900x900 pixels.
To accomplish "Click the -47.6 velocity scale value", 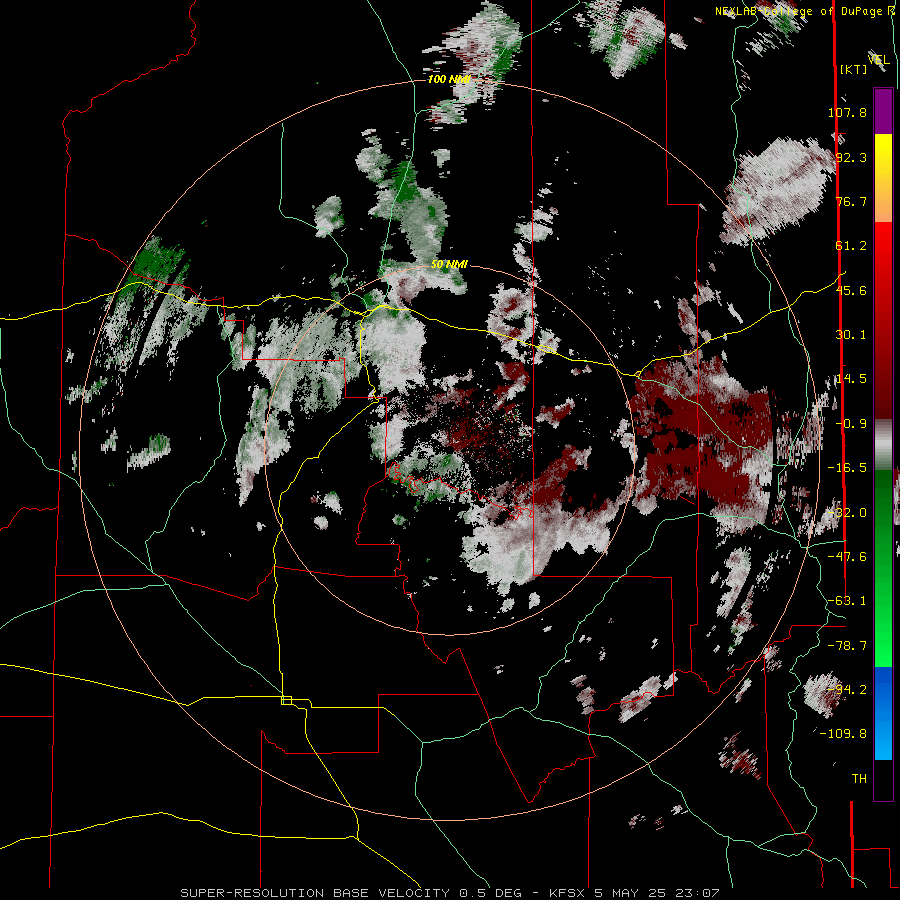I will (x=847, y=557).
